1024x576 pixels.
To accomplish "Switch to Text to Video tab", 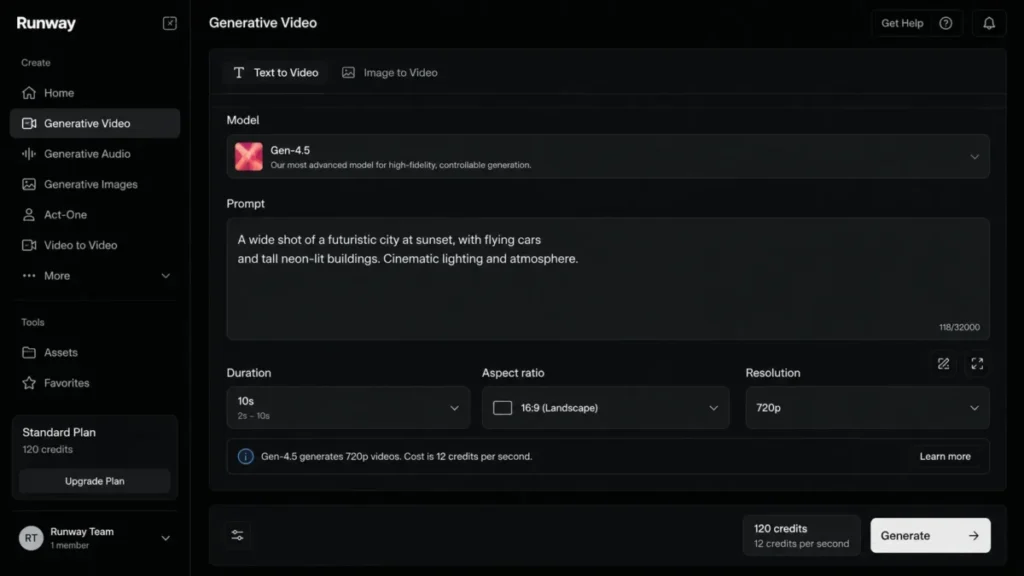I will tap(276, 72).
